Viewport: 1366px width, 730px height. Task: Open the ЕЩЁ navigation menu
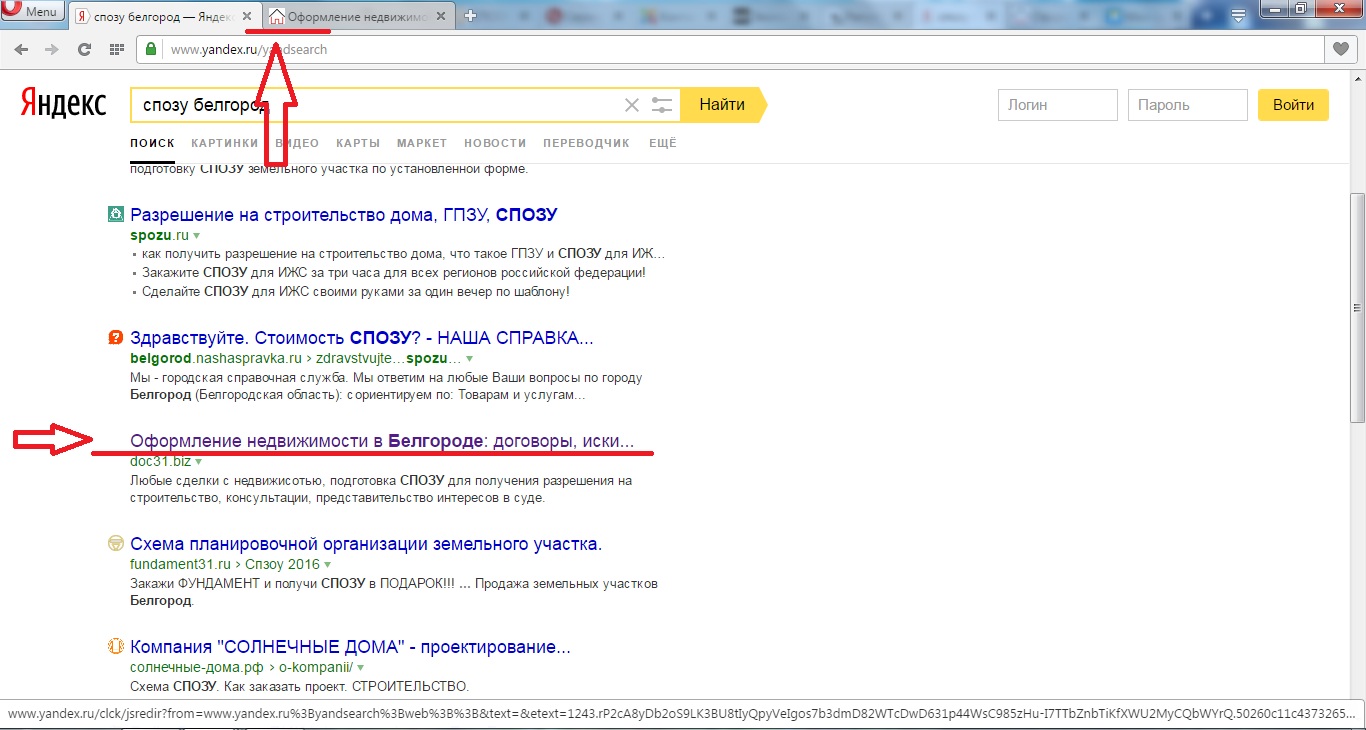pyautogui.click(x=663, y=143)
